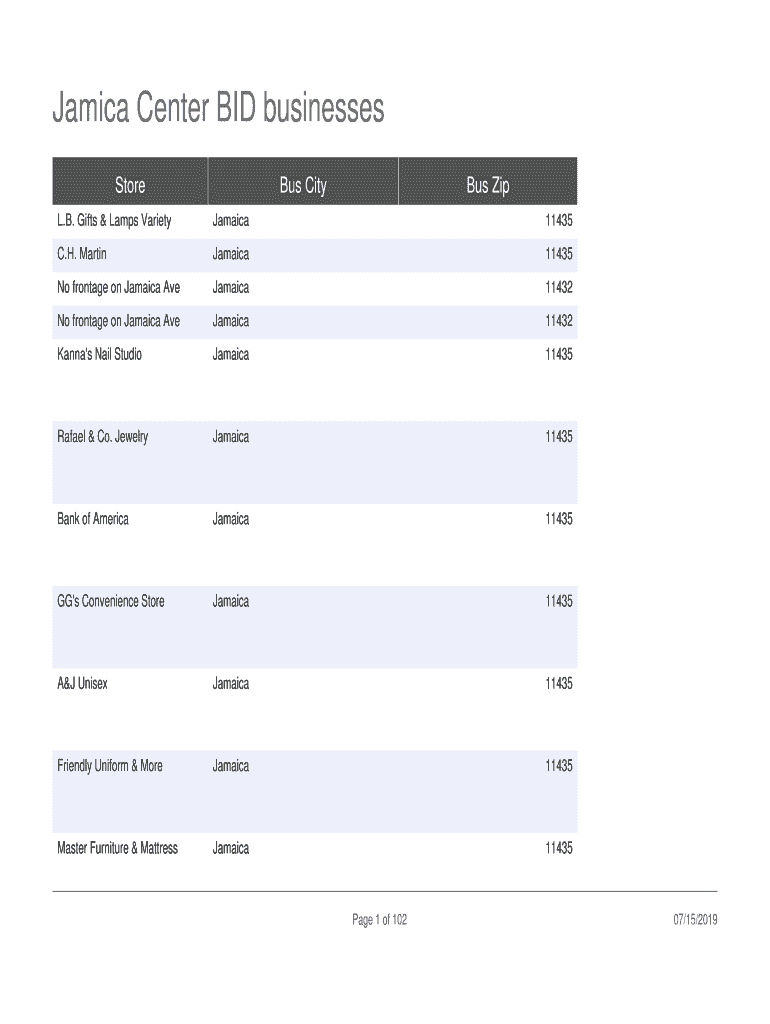
Task: Click the Bank of America store entry
Action: [93, 519]
